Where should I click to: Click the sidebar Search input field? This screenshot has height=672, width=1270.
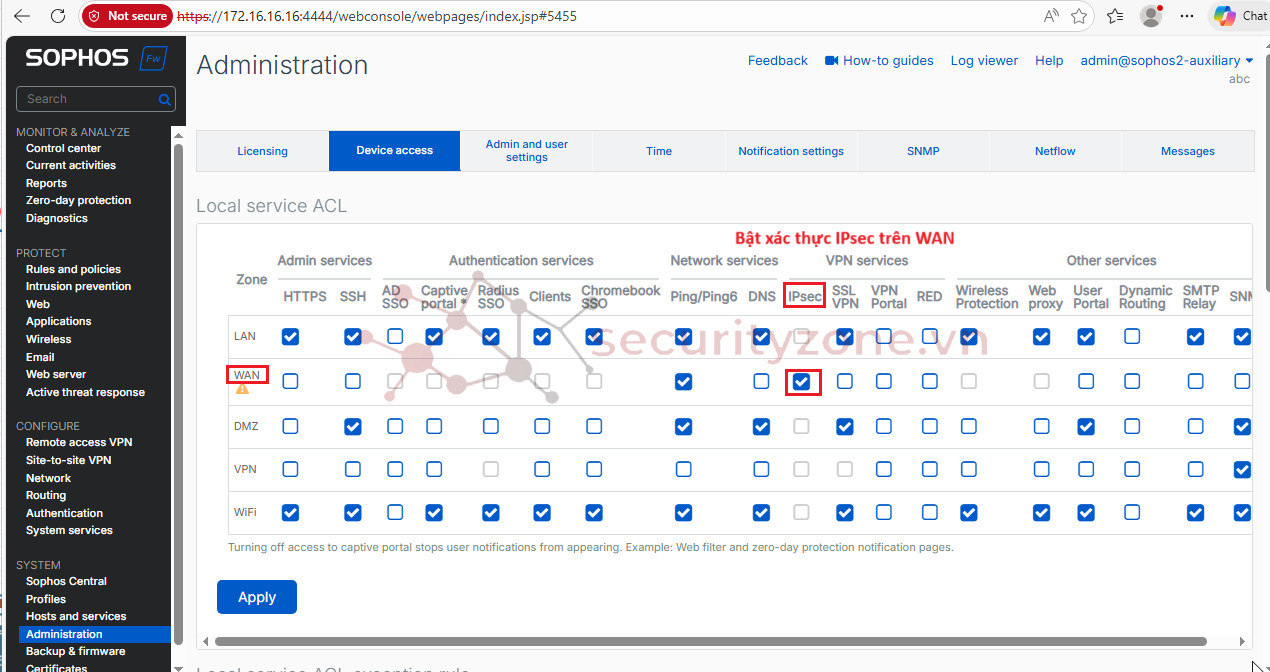[x=88, y=99]
